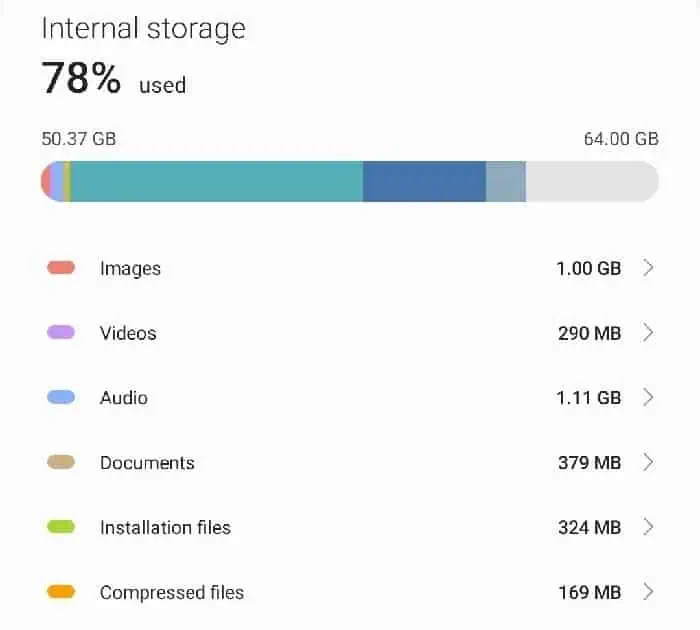Click the teal segment of storage bar
700x630 pixels.
pos(215,182)
